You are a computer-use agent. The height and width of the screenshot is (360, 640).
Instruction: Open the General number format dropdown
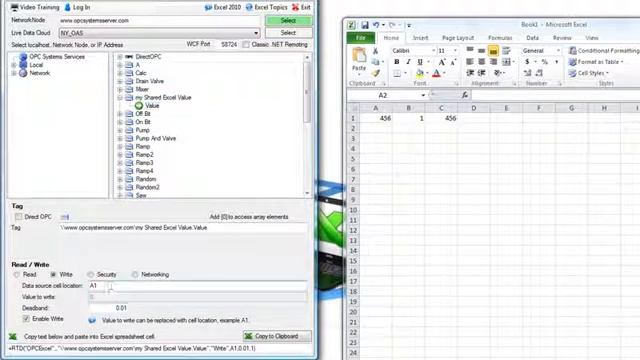click(x=558, y=51)
